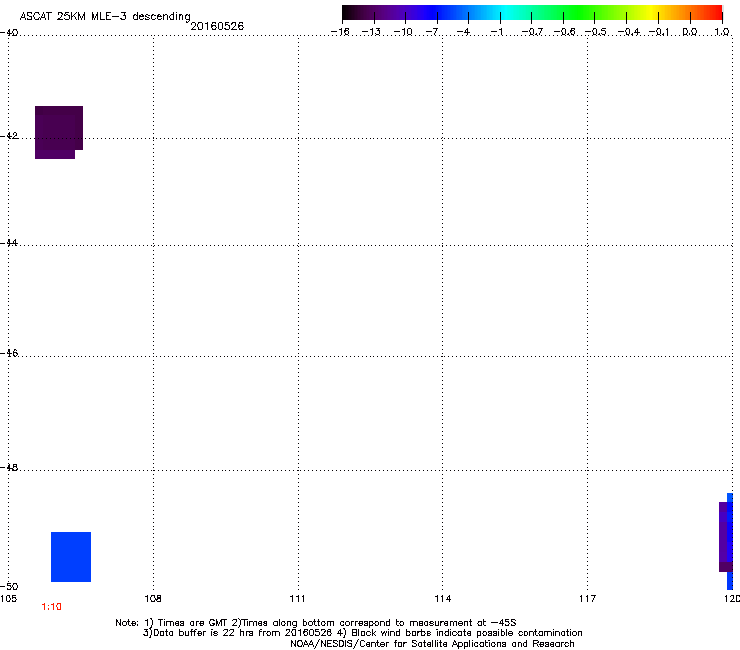The height and width of the screenshot is (650, 740).
Task: Click the 111 longitude axis label
Action: point(297,599)
